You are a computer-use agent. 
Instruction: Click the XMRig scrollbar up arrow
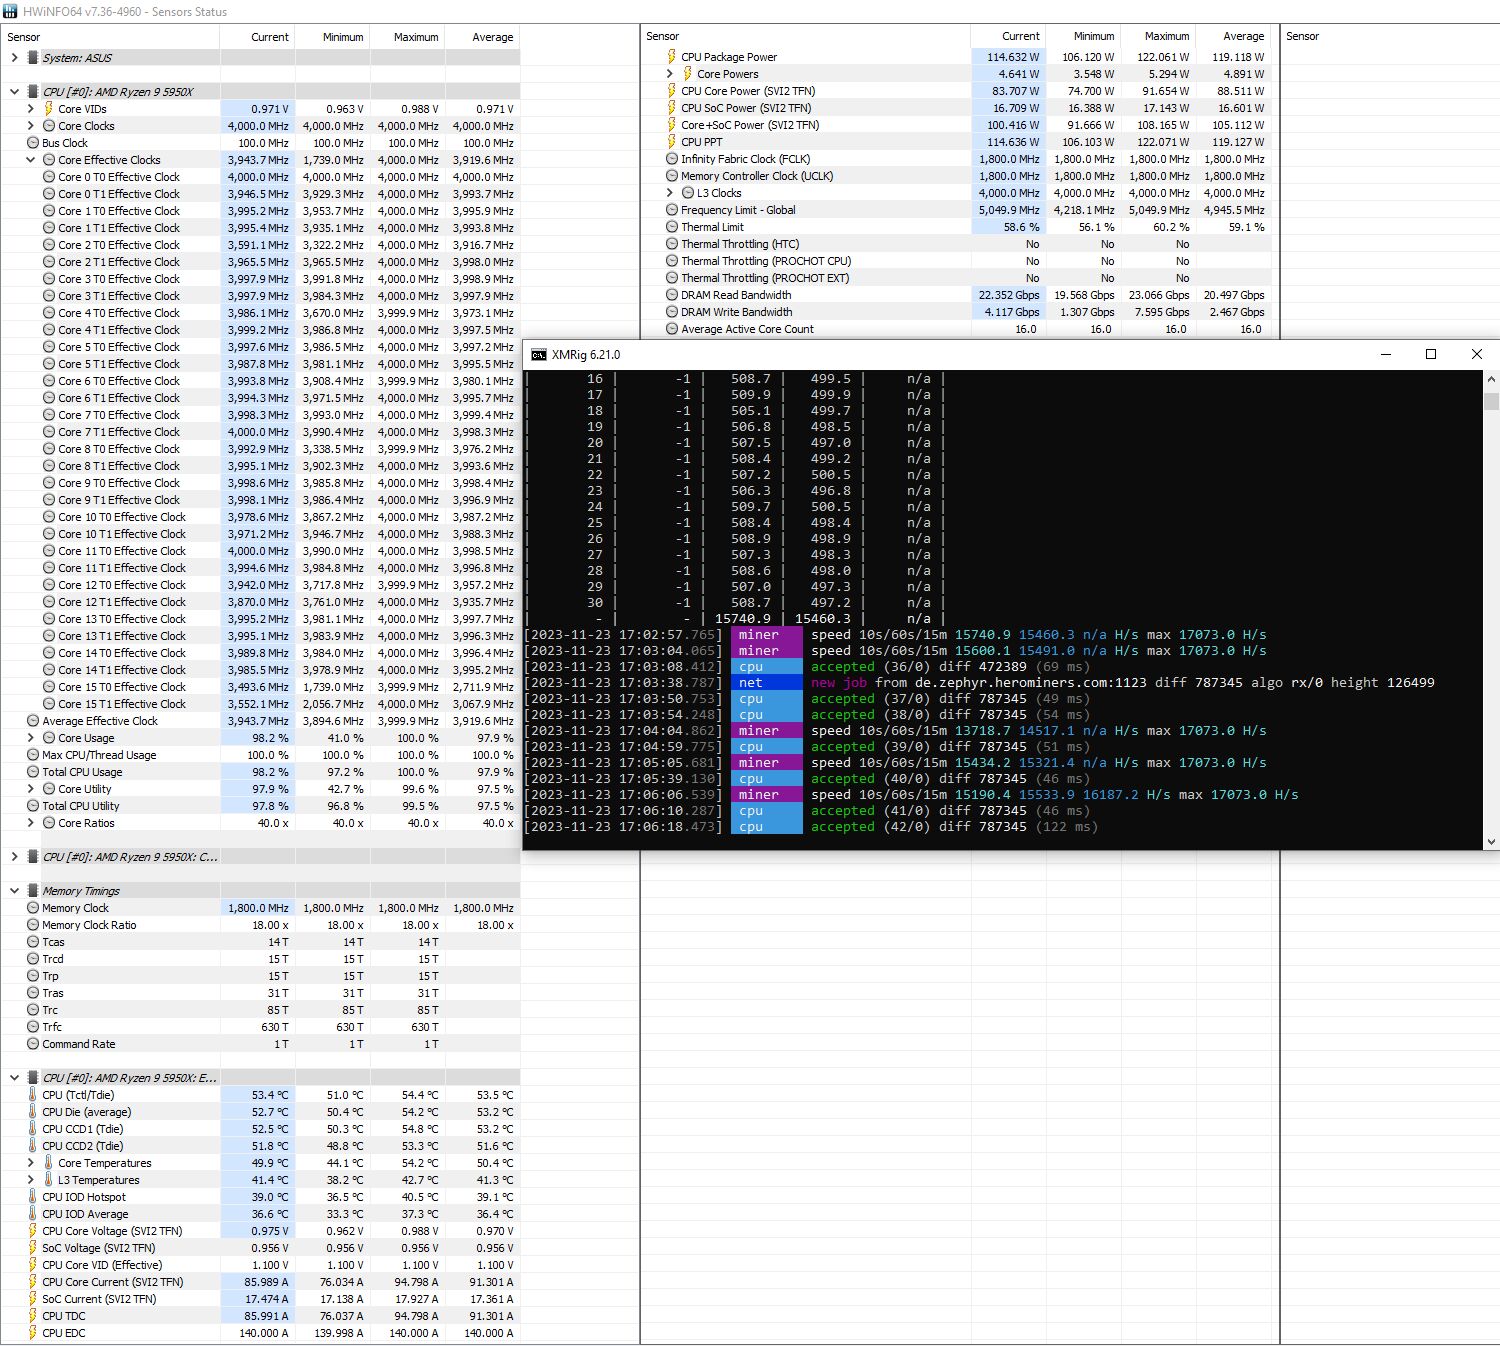[1491, 380]
